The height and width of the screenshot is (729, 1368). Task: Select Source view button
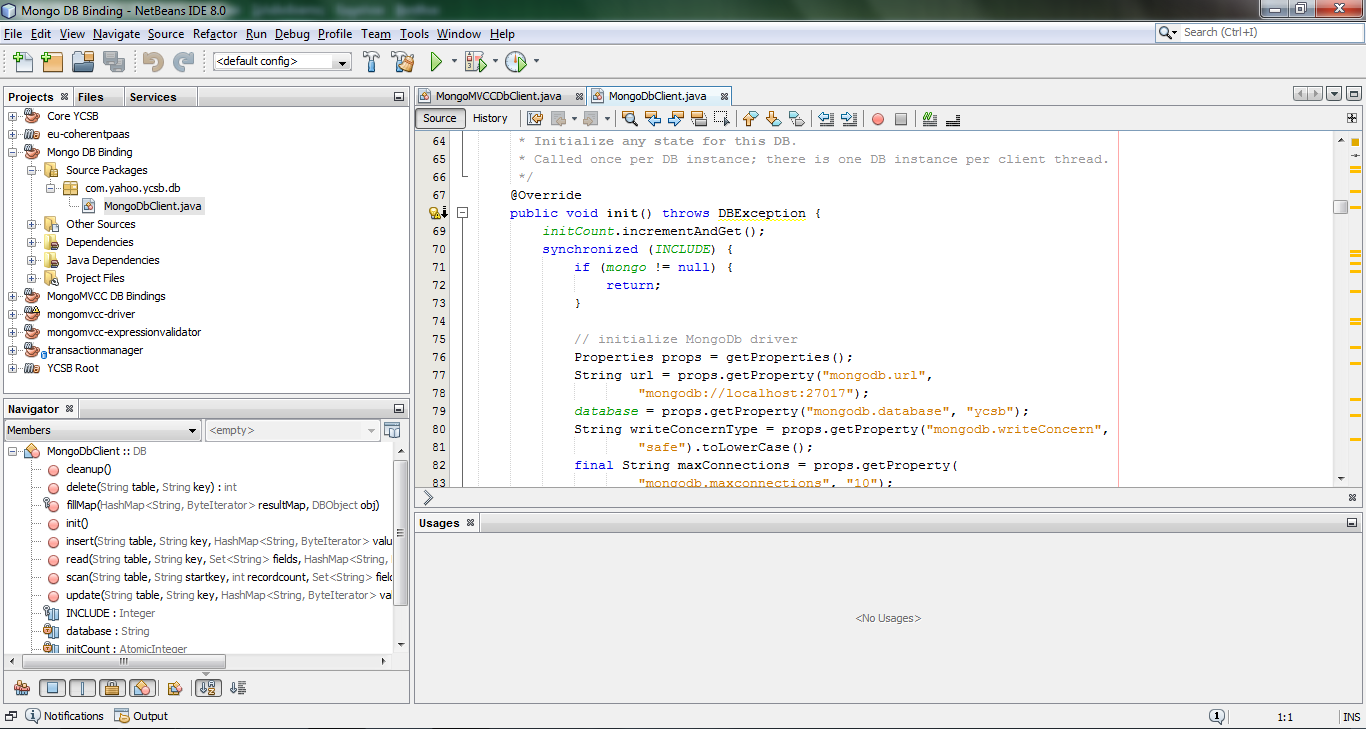coord(440,118)
